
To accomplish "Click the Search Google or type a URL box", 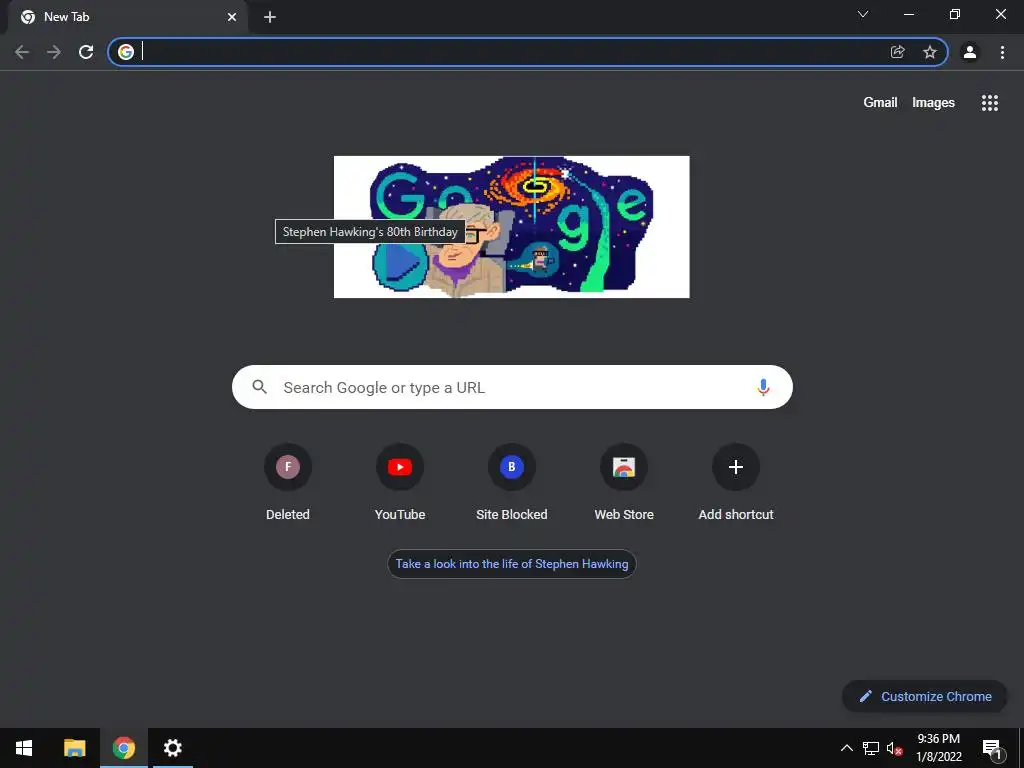I will pos(513,387).
